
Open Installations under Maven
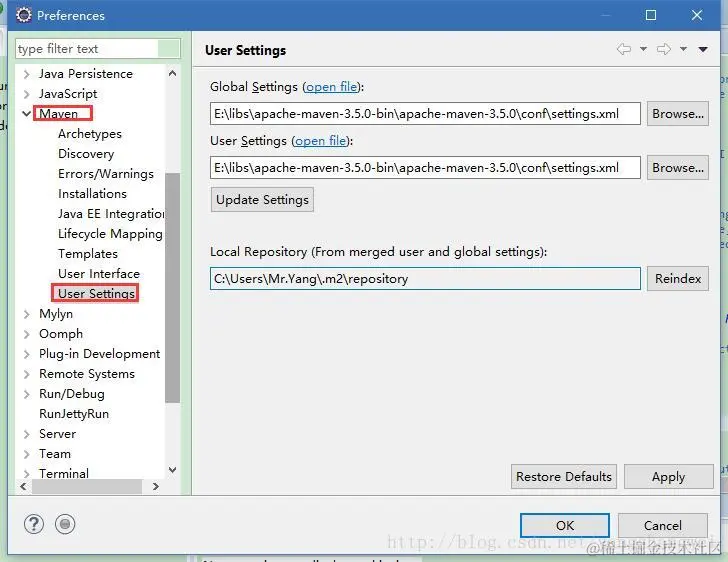click(92, 194)
